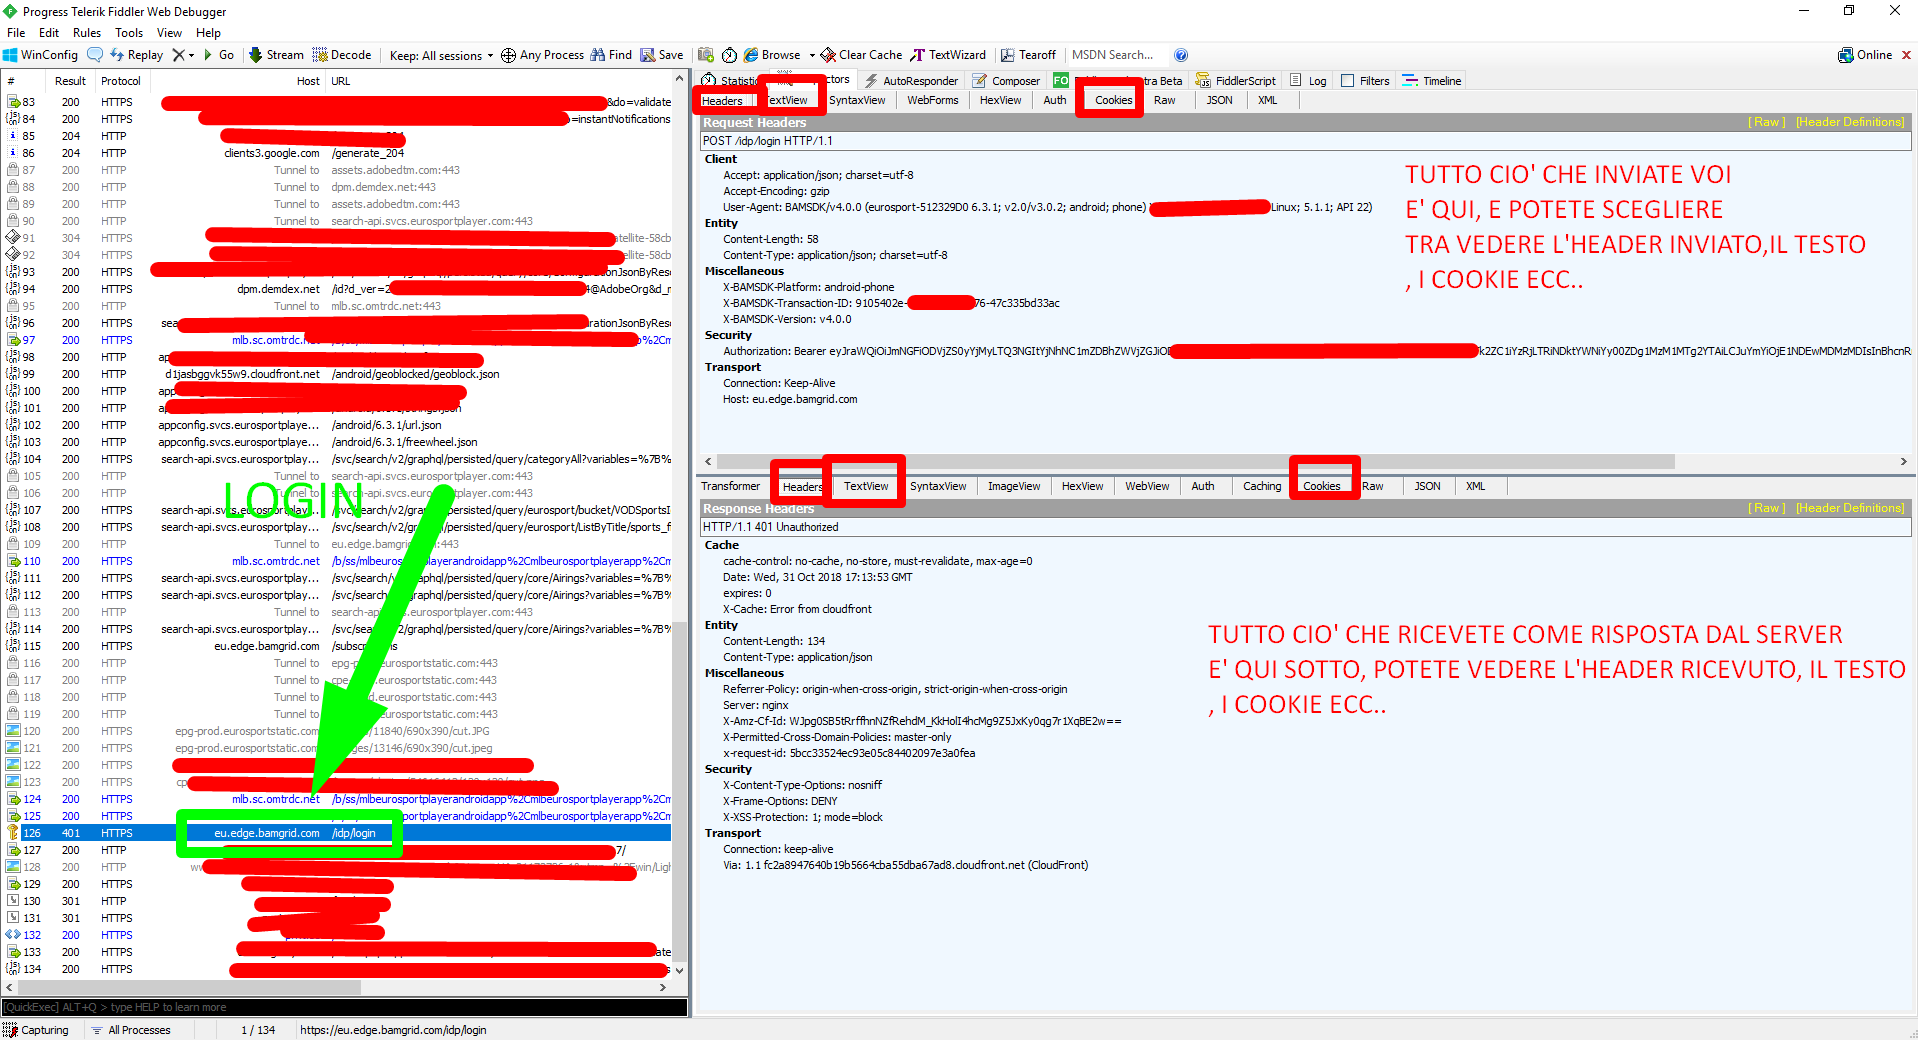1918x1040 pixels.
Task: Toggle Capturing in the status bar
Action: pos(37,1030)
